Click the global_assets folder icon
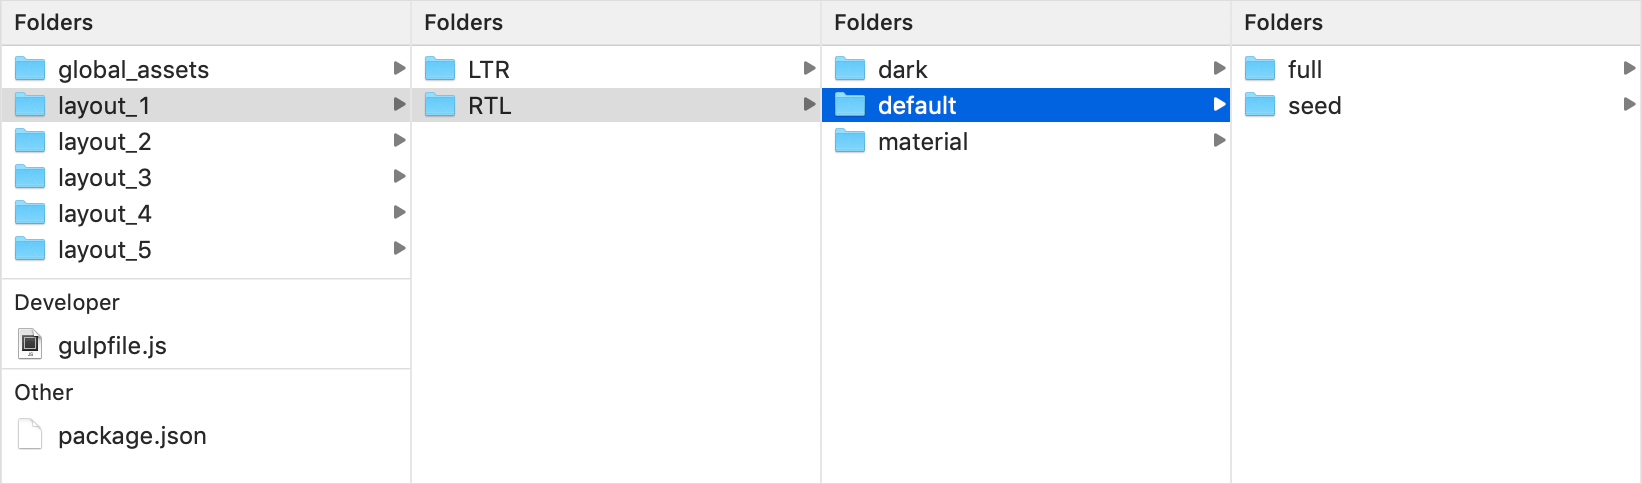This screenshot has width=1642, height=484. click(x=30, y=69)
